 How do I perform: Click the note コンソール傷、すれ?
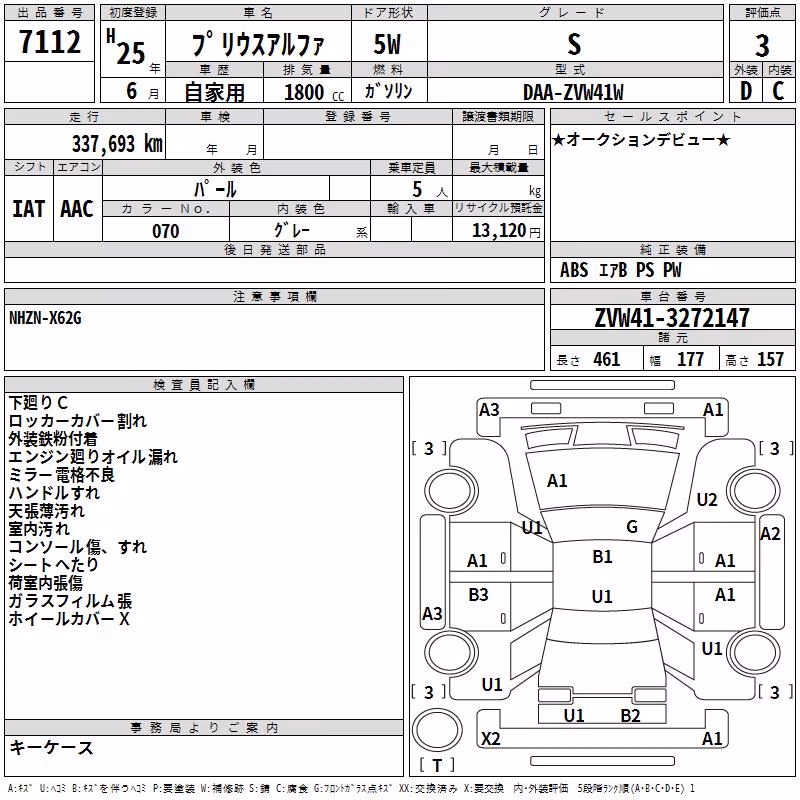click(78, 547)
